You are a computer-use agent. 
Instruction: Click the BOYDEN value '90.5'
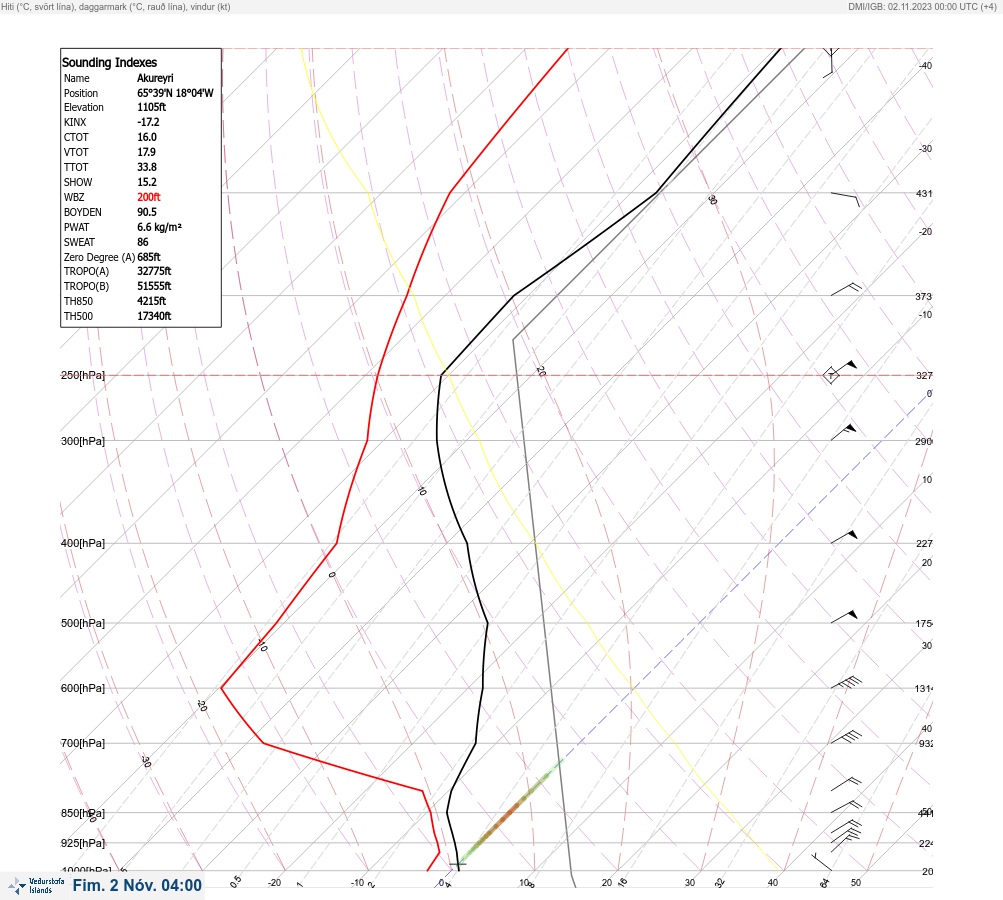pos(146,212)
